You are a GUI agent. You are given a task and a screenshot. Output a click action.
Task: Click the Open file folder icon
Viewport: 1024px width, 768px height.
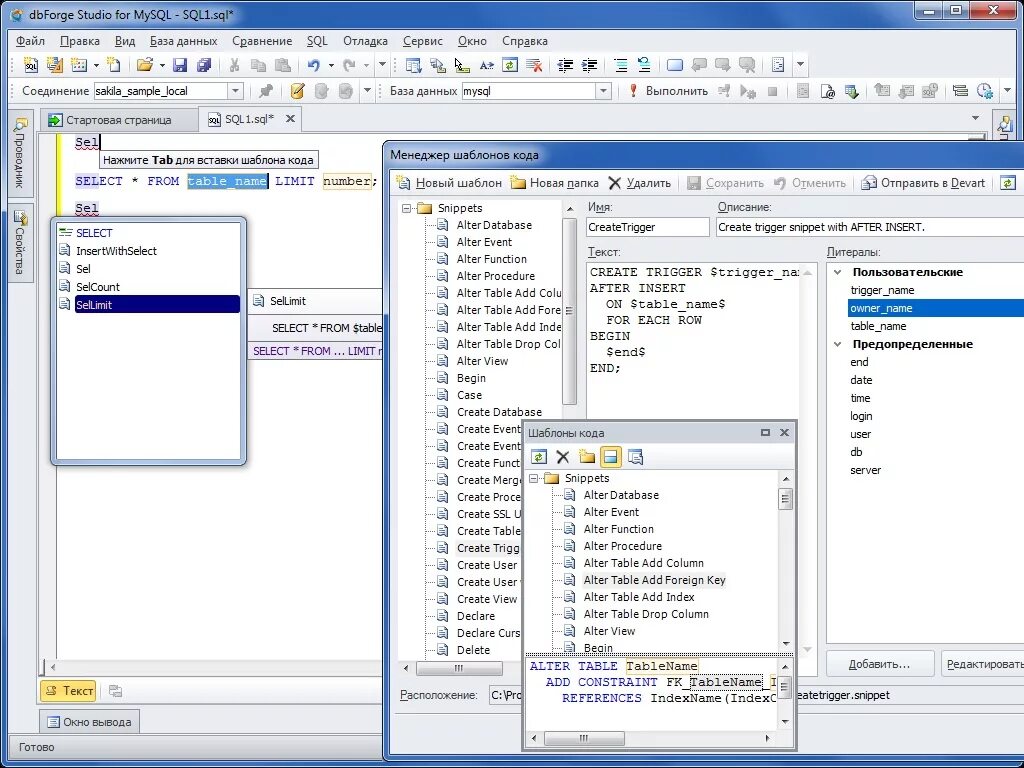(145, 65)
